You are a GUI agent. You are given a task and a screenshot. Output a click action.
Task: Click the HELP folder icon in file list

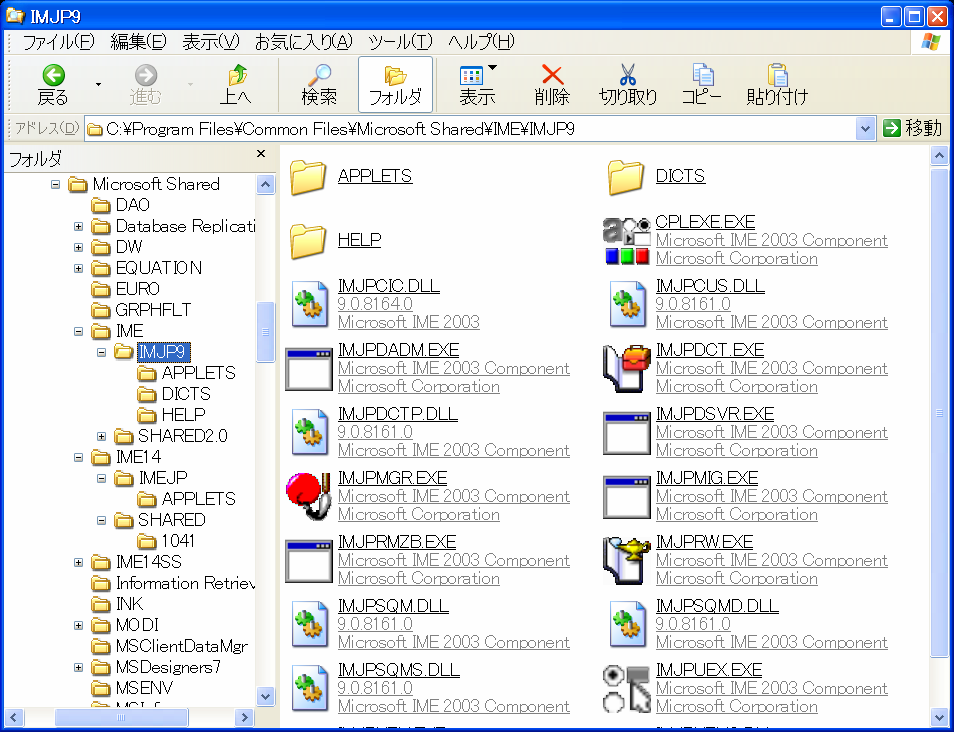click(x=308, y=241)
